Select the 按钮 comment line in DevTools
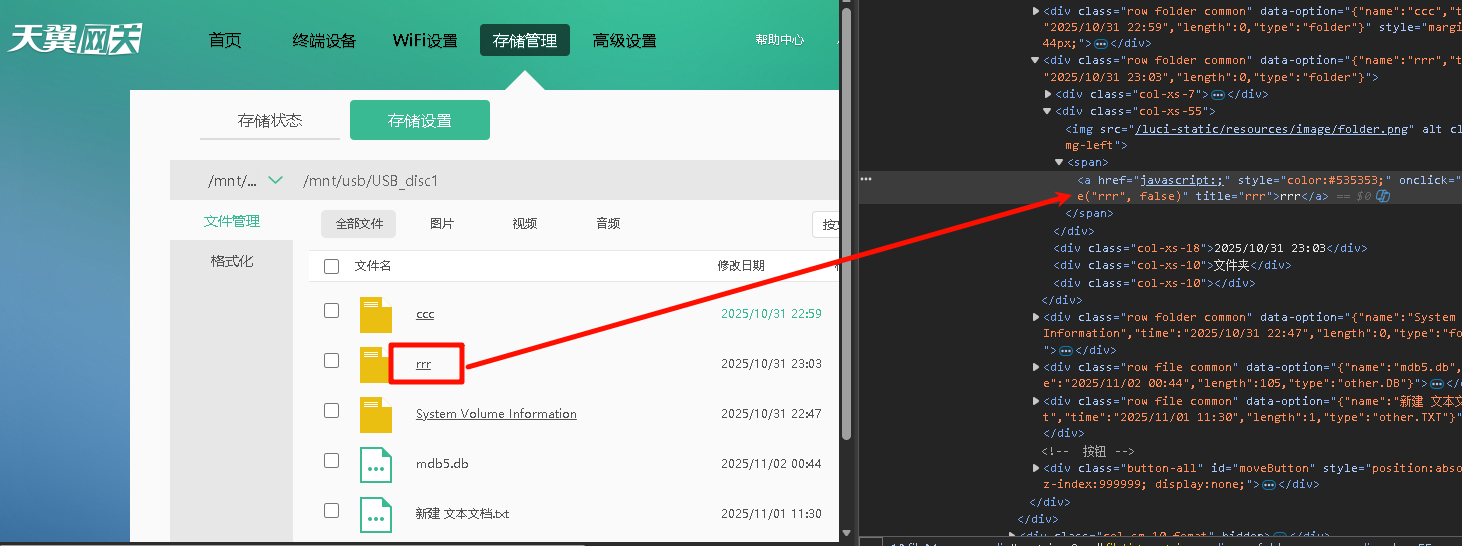1462x546 pixels. 1088,451
